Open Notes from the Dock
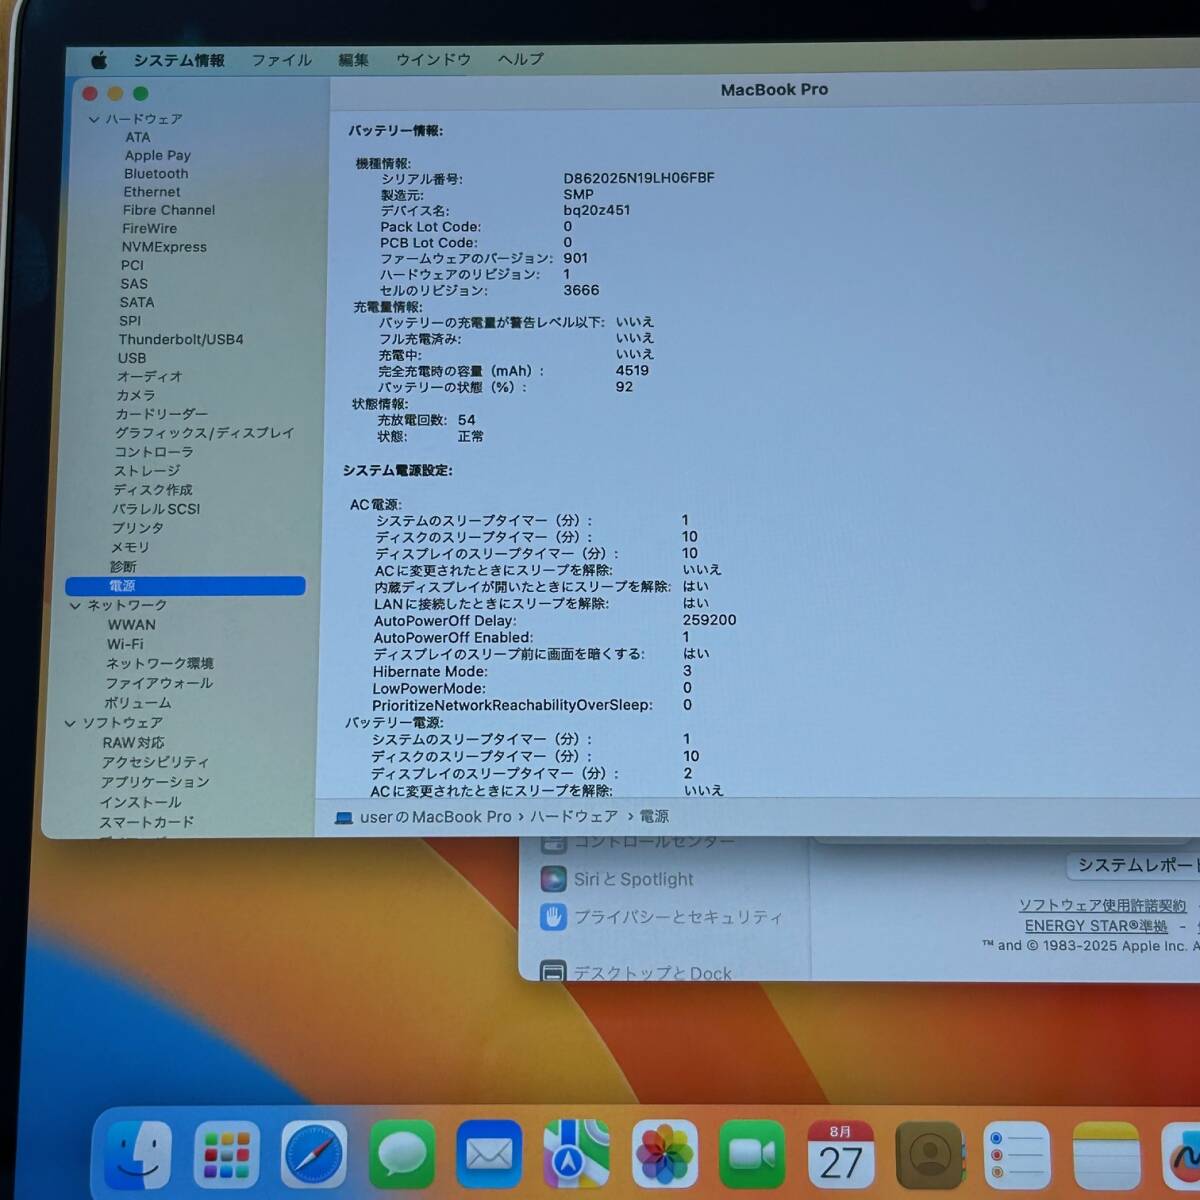Viewport: 1200px width, 1200px height. [1106, 1155]
